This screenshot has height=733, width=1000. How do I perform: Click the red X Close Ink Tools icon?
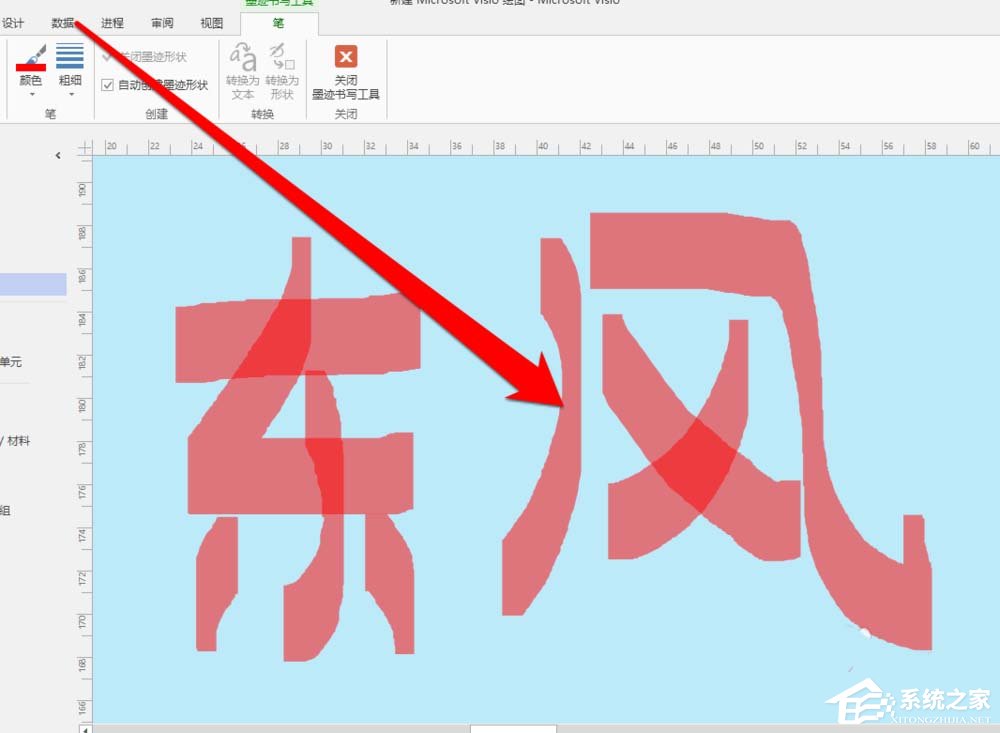(x=345, y=57)
